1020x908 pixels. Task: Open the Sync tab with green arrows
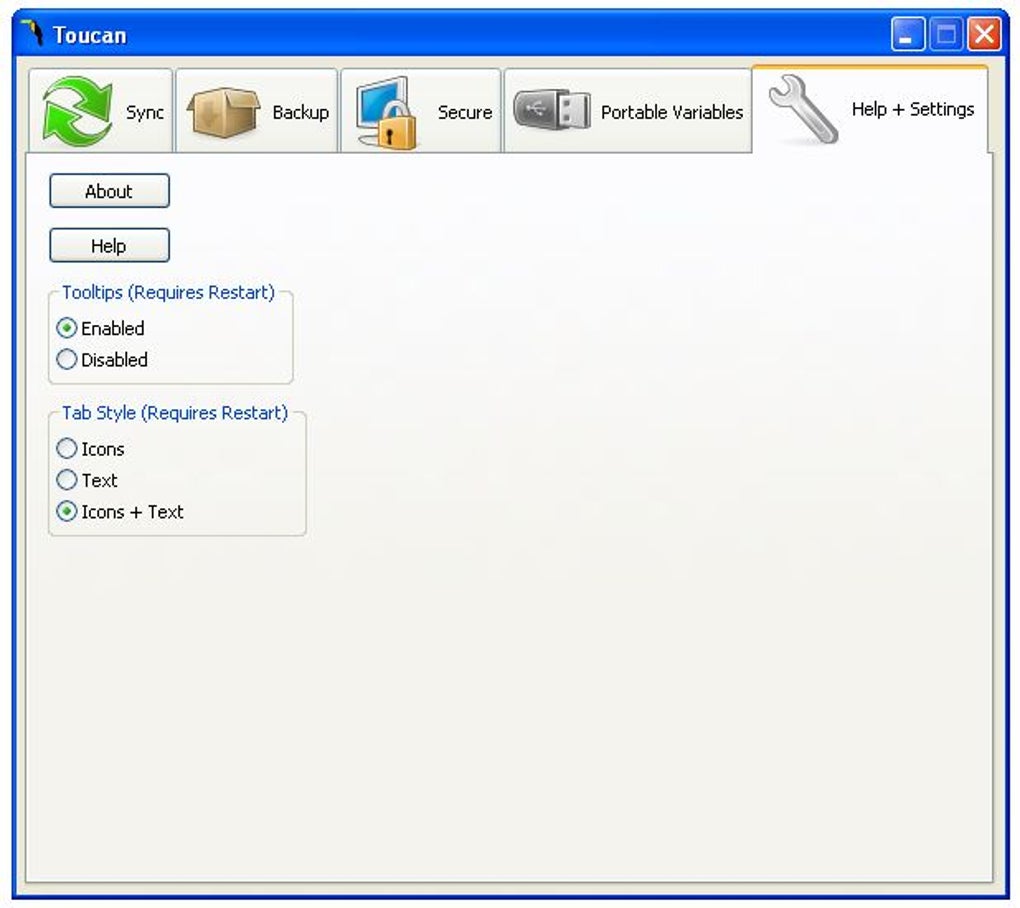coord(101,111)
